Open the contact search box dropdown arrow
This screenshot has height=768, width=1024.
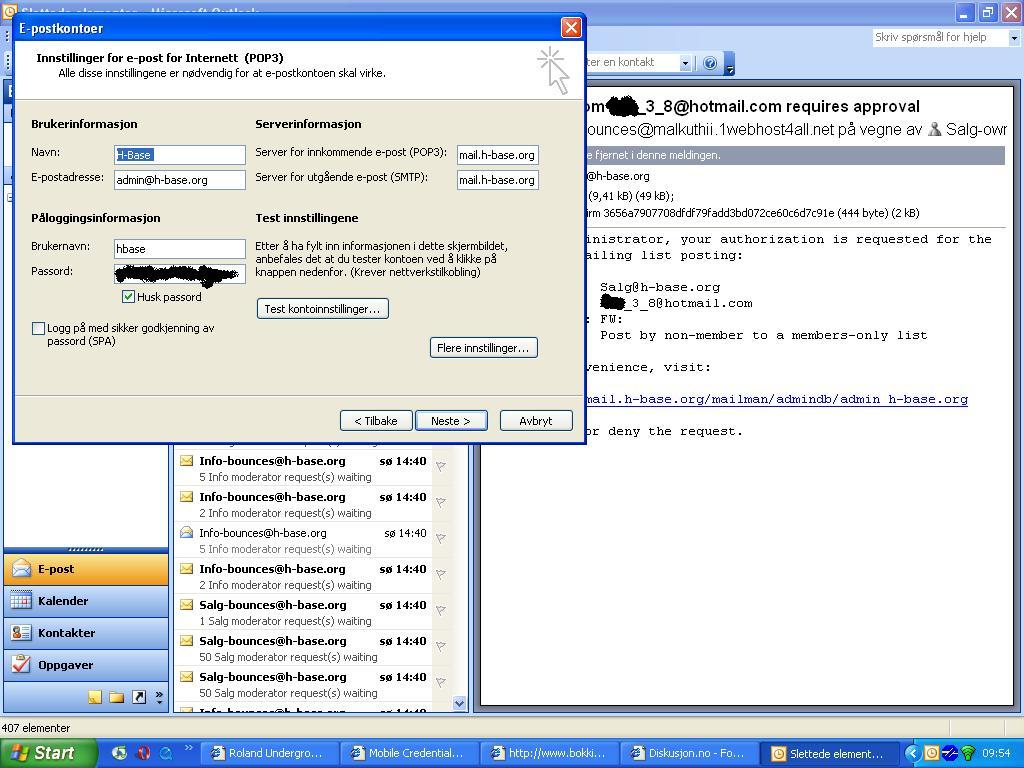coord(685,63)
